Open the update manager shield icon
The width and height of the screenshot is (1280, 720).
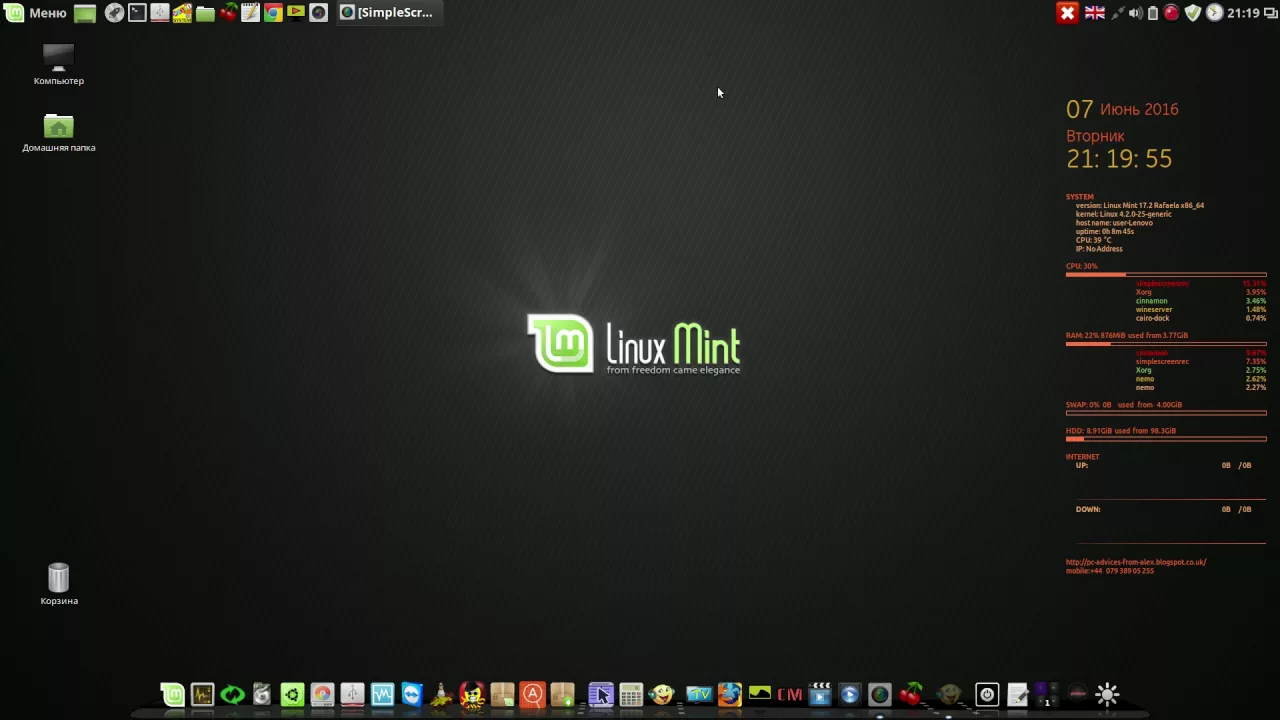[x=1192, y=13]
